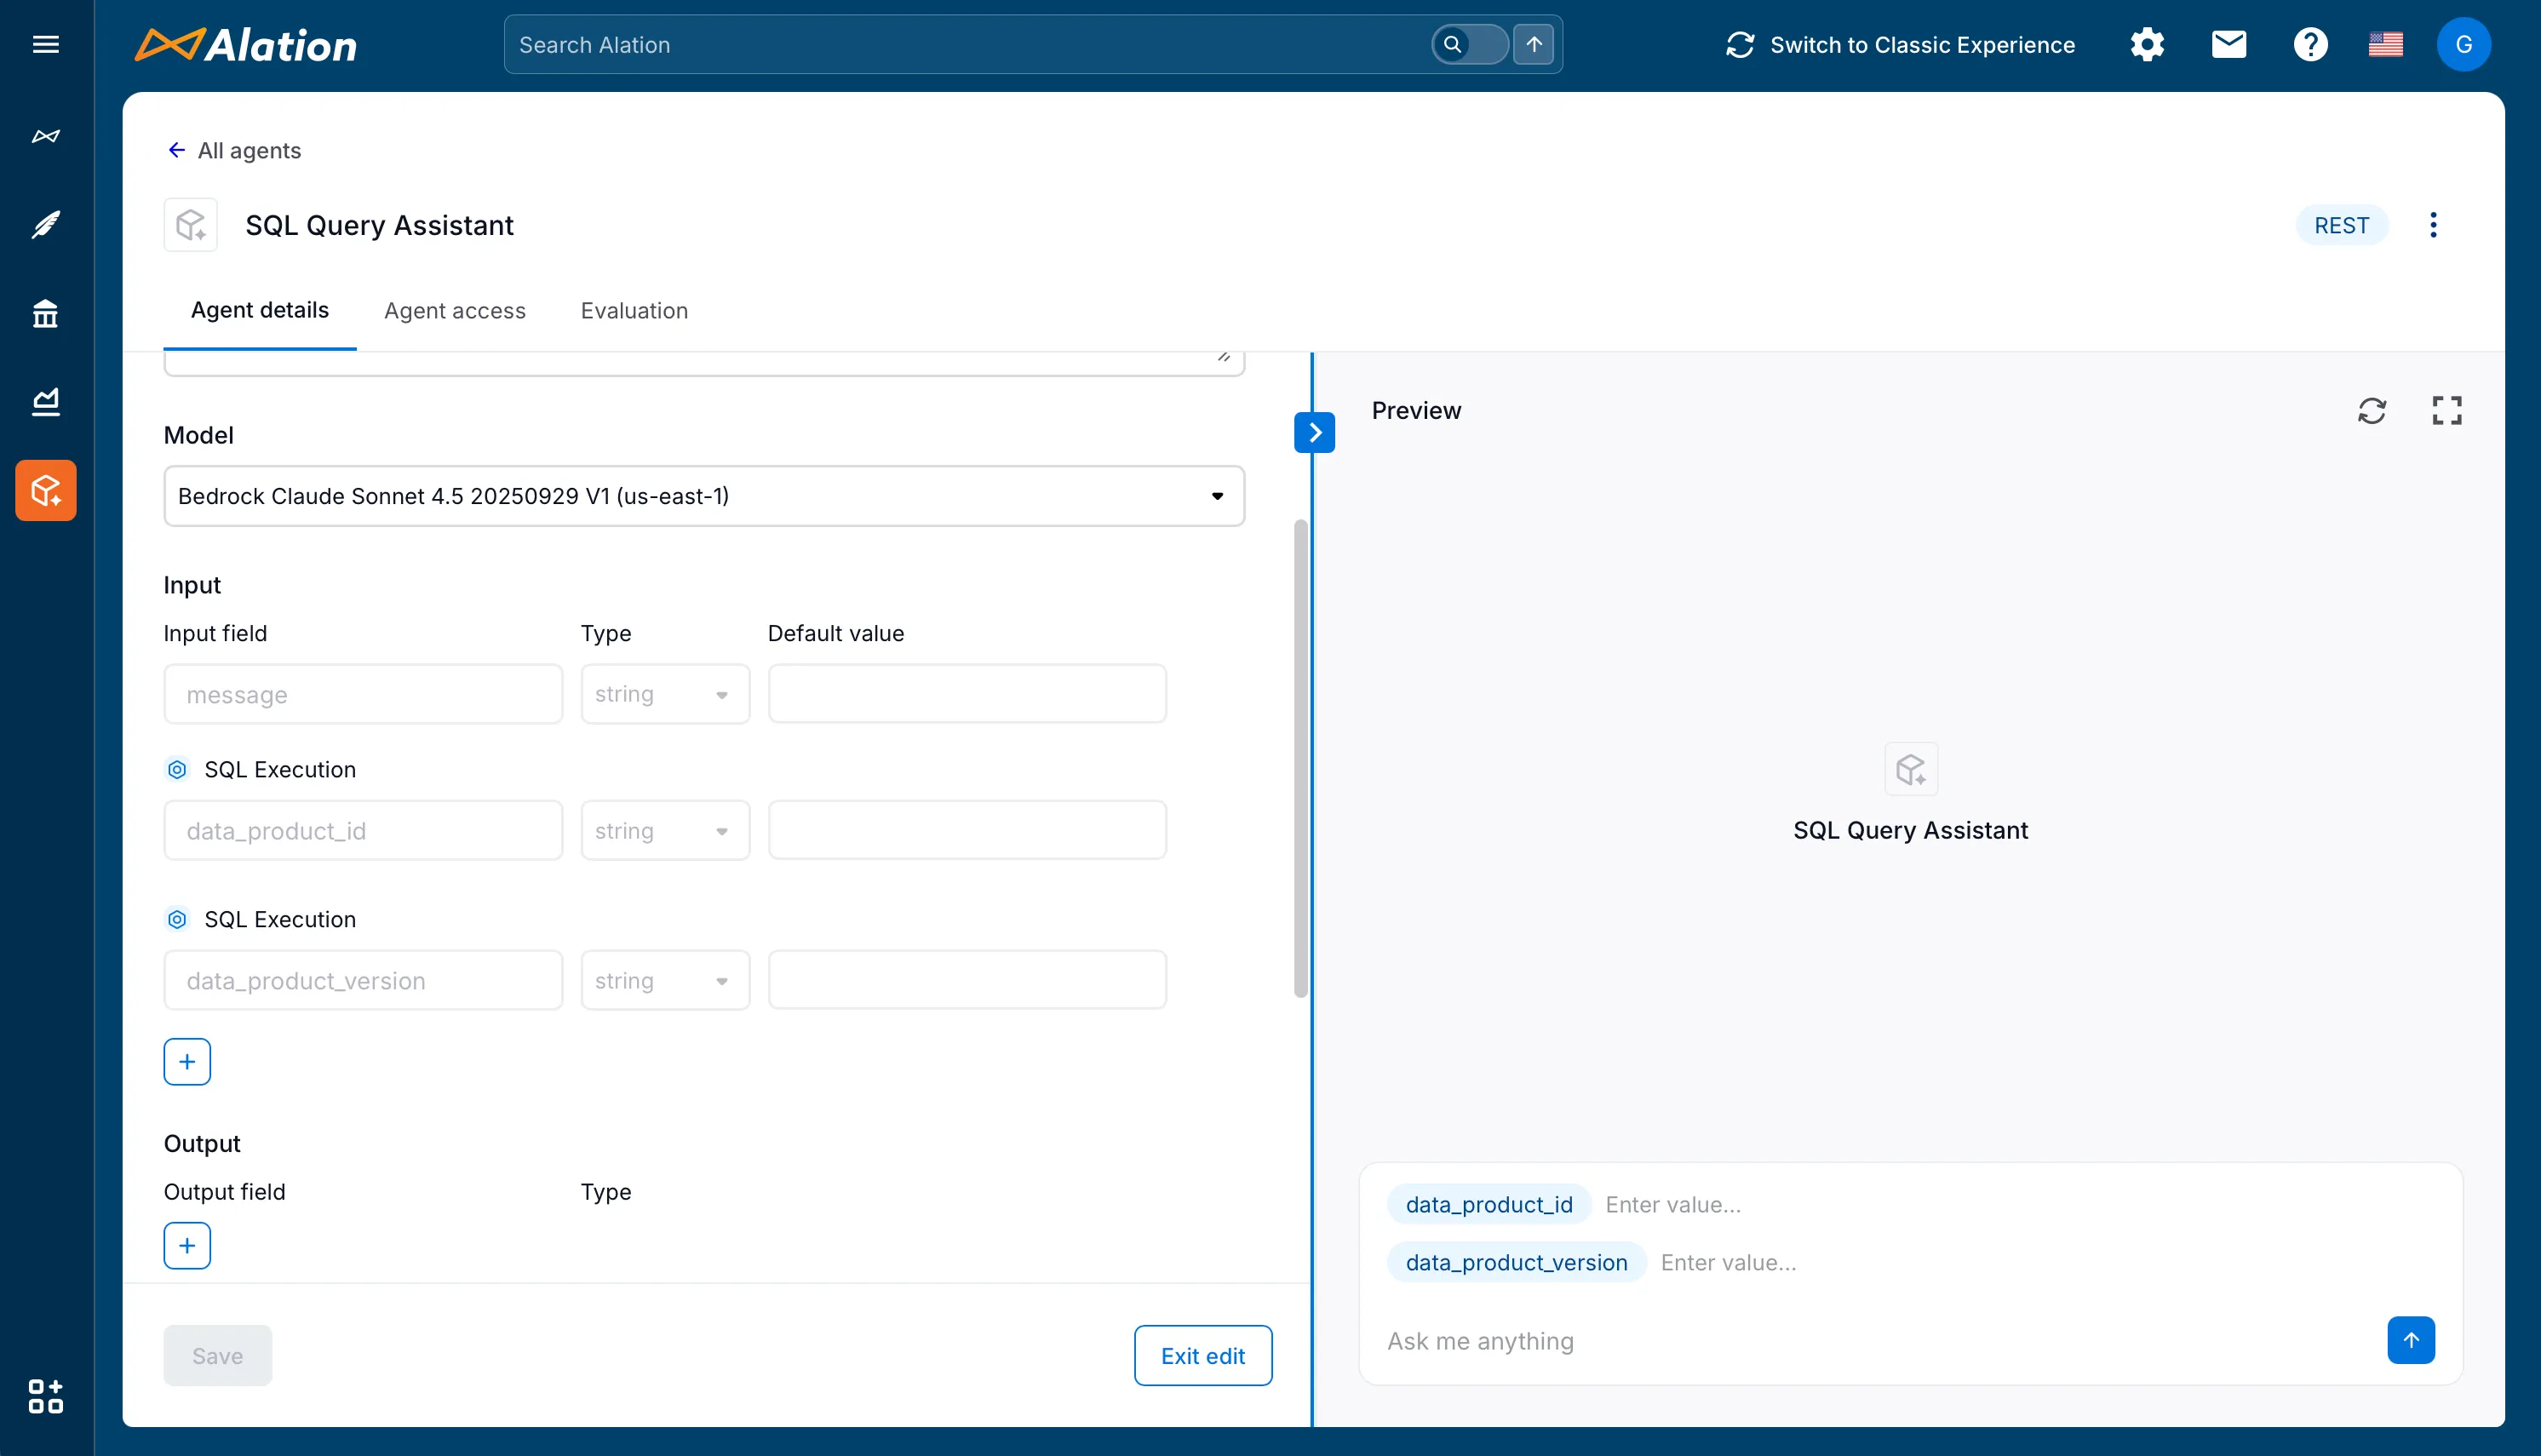Select the orange Agents cube icon in sidebar

(x=46, y=490)
